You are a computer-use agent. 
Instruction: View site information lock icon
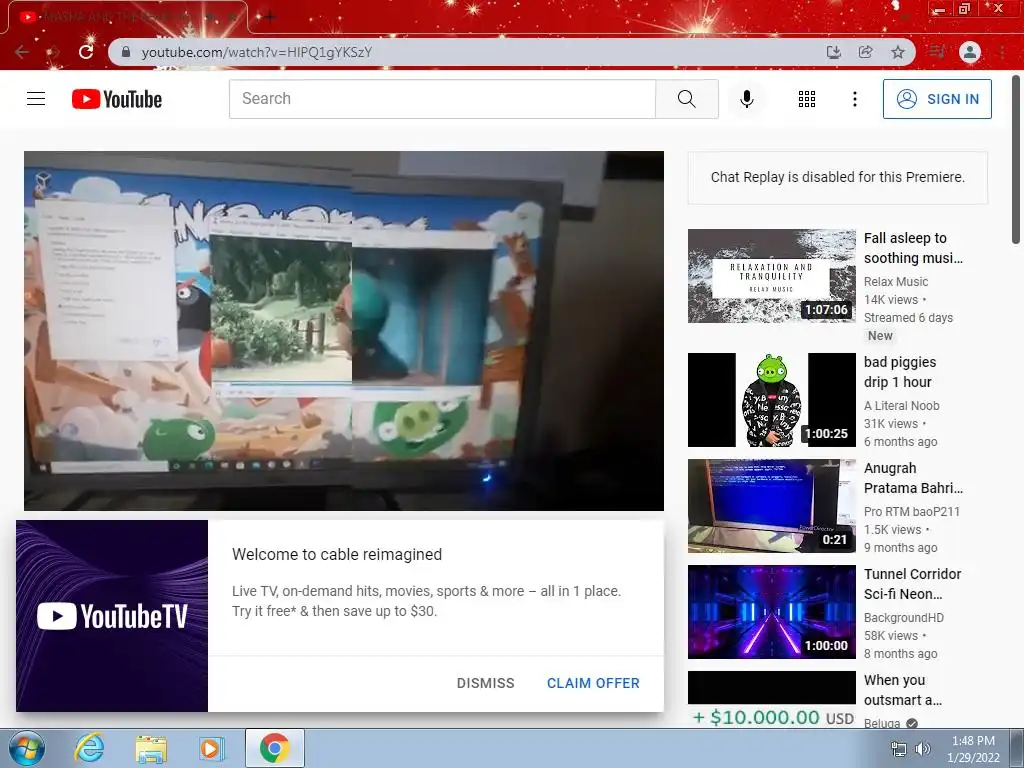[126, 52]
